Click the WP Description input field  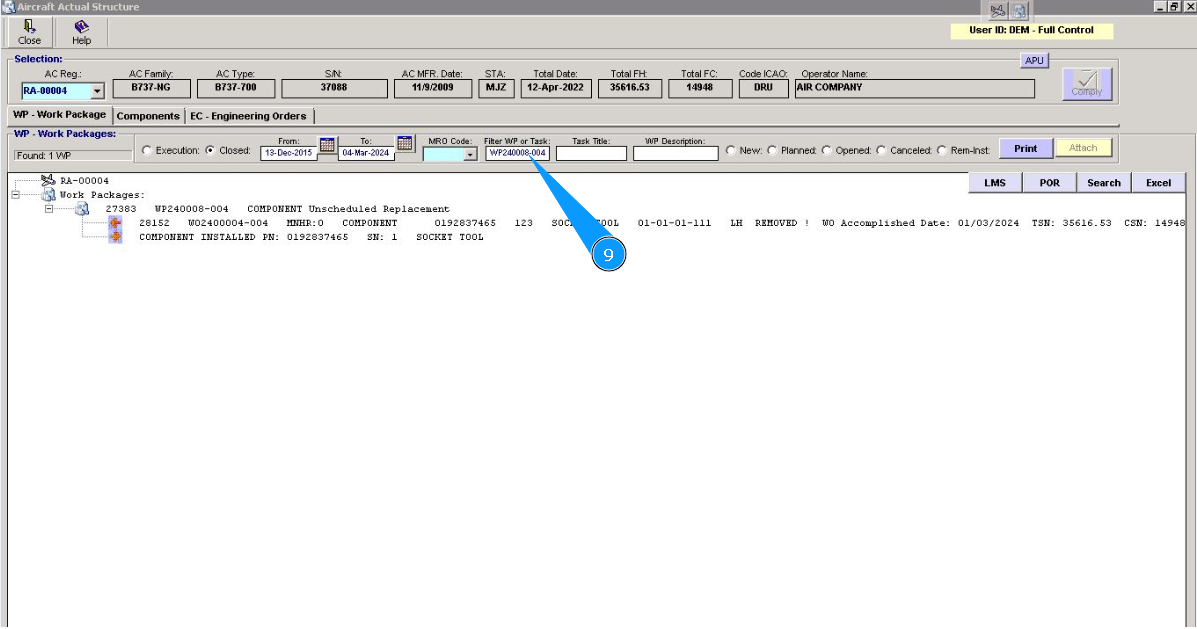tap(676, 153)
